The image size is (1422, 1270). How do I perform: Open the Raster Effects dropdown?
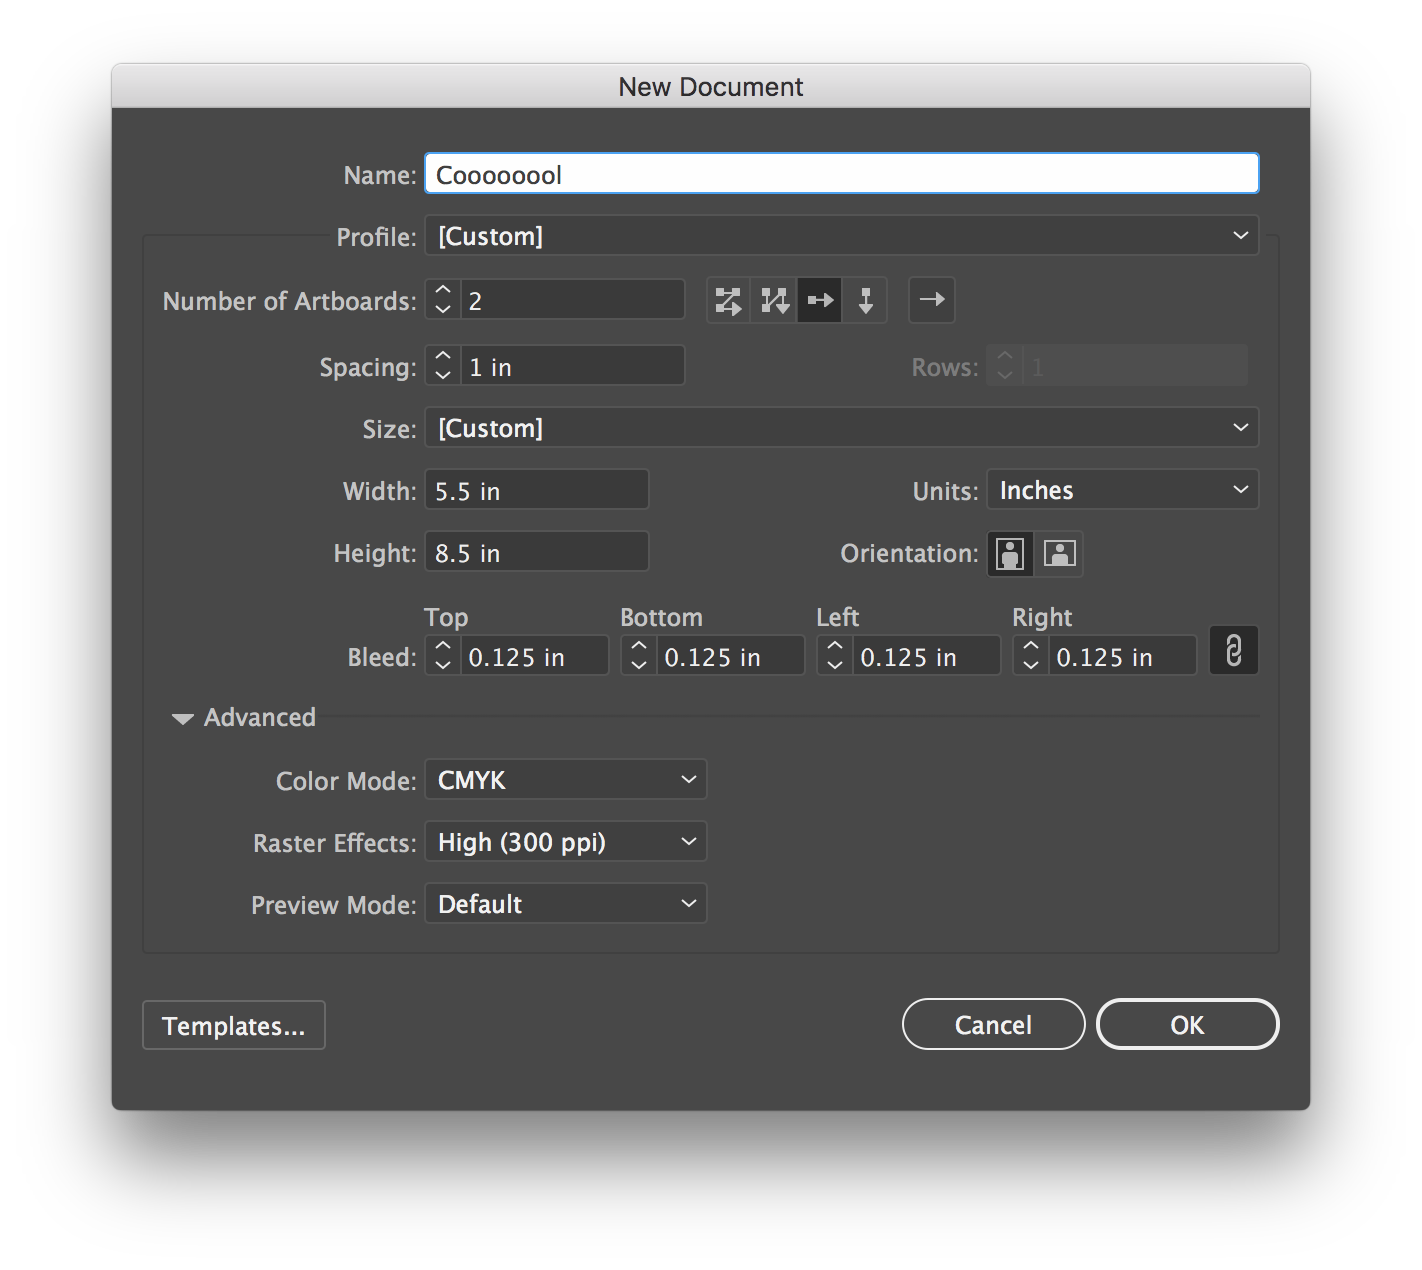tap(565, 842)
